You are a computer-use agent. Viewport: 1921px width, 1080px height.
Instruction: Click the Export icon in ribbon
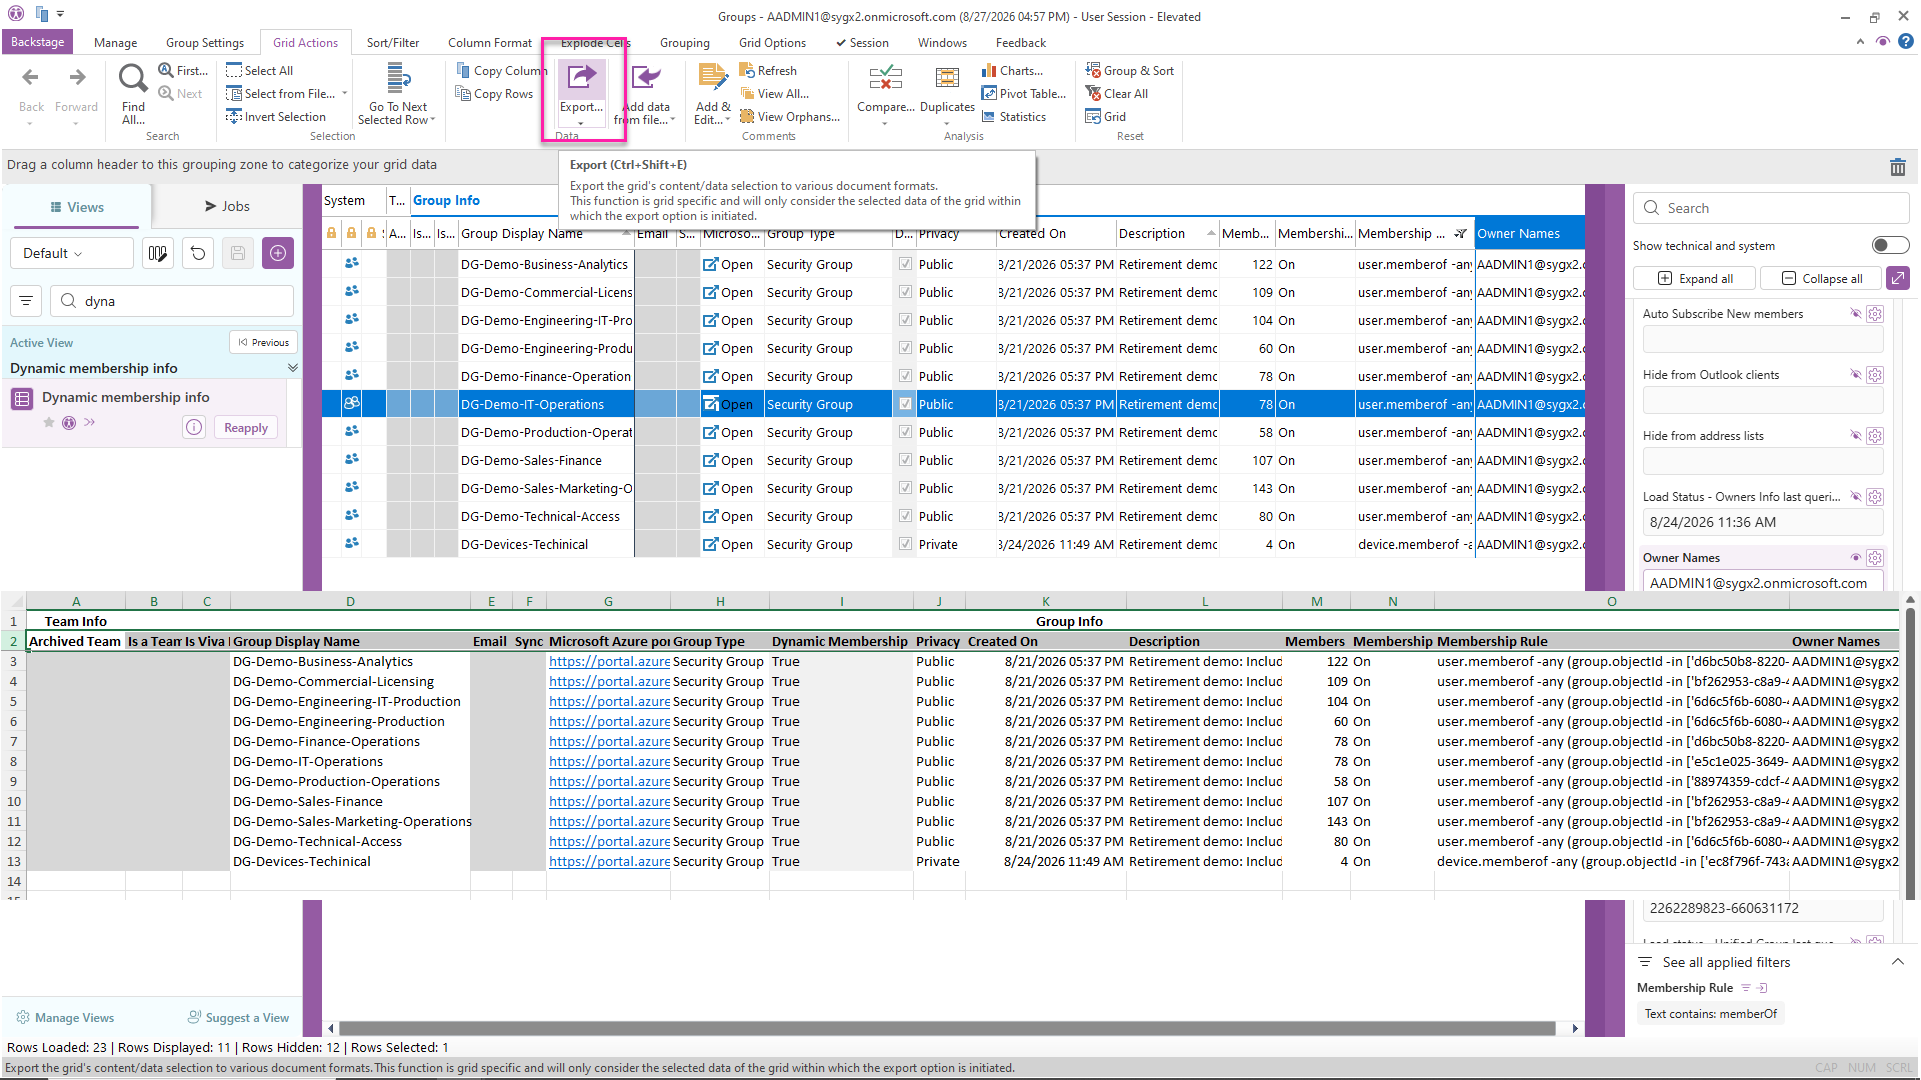pyautogui.click(x=581, y=78)
